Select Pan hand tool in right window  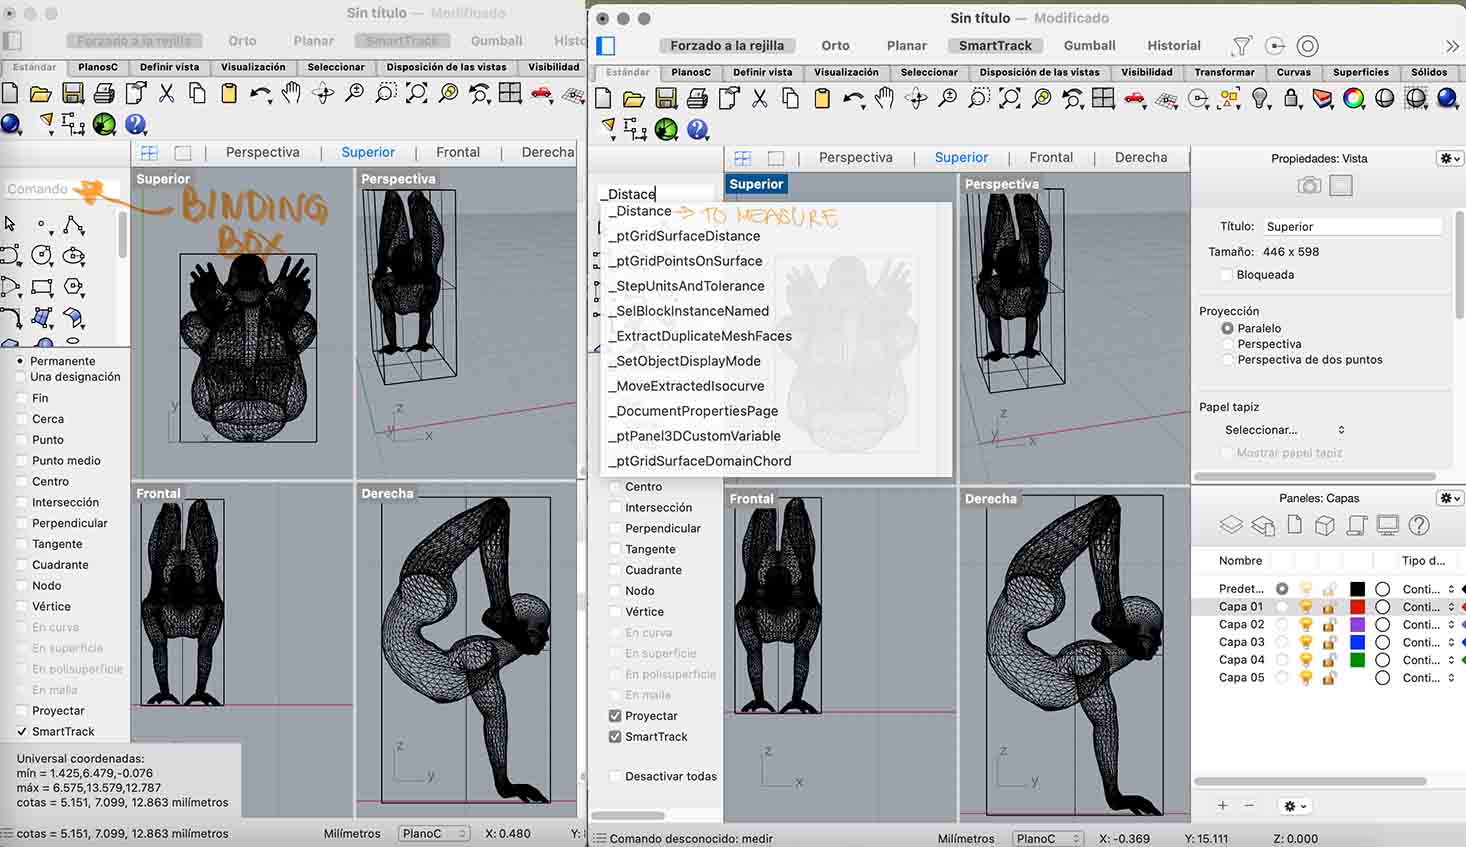(884, 98)
